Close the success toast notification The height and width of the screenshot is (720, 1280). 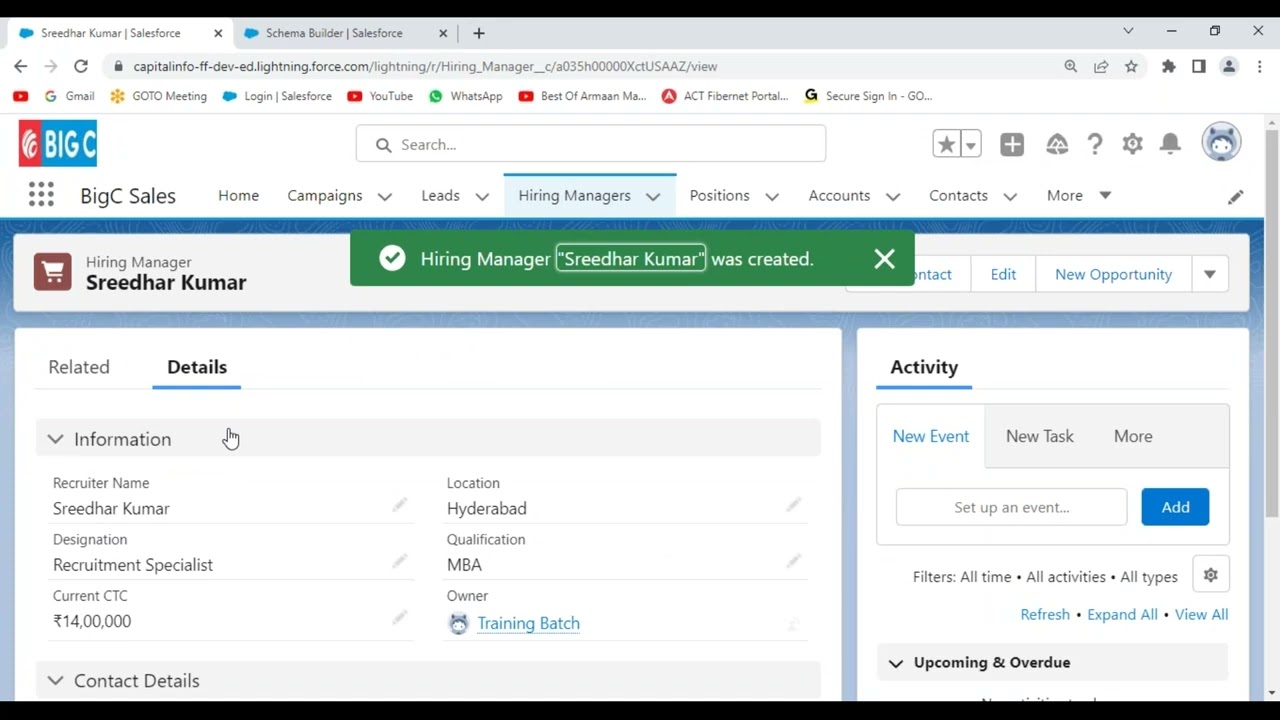(x=884, y=259)
